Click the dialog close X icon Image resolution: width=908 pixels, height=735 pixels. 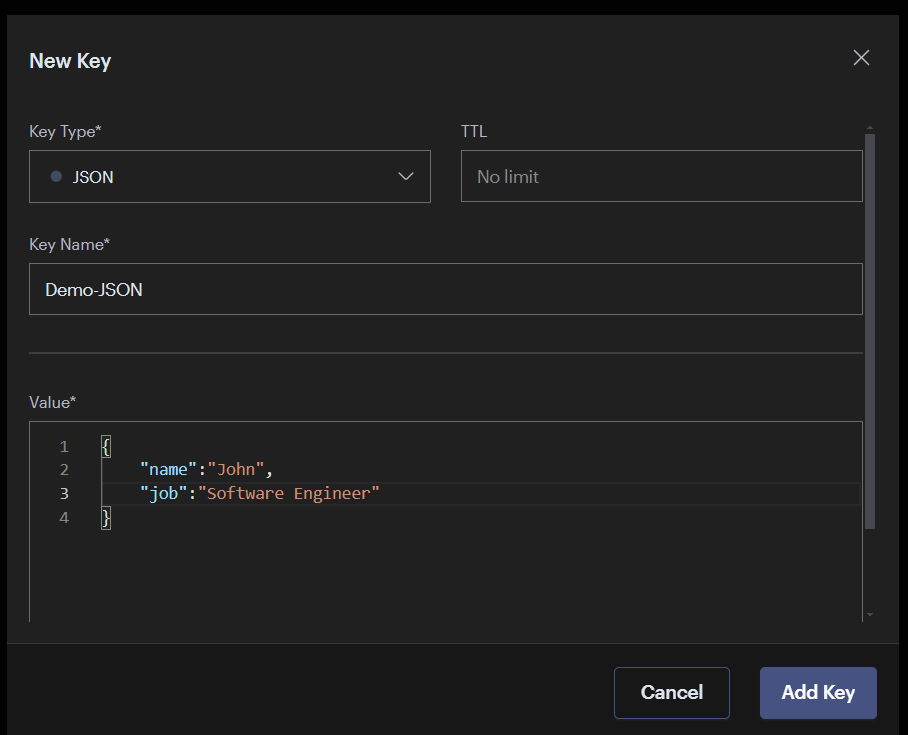pos(861,57)
